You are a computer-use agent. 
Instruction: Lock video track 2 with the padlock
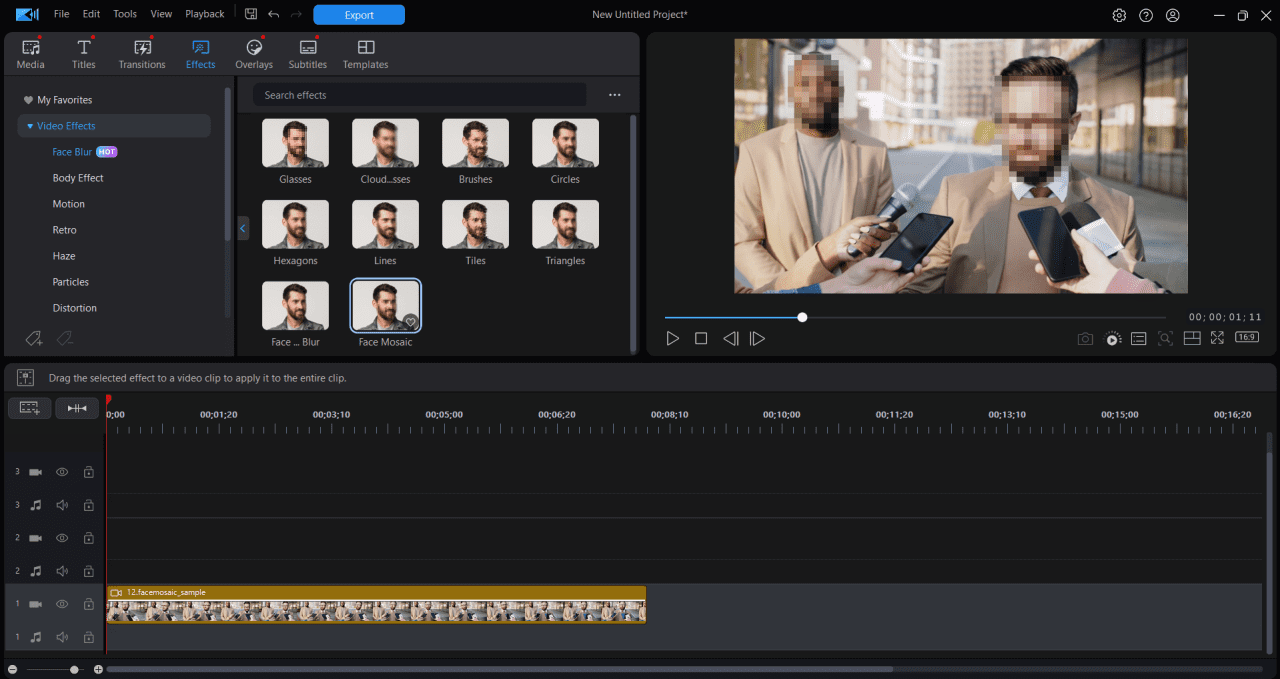click(88, 537)
